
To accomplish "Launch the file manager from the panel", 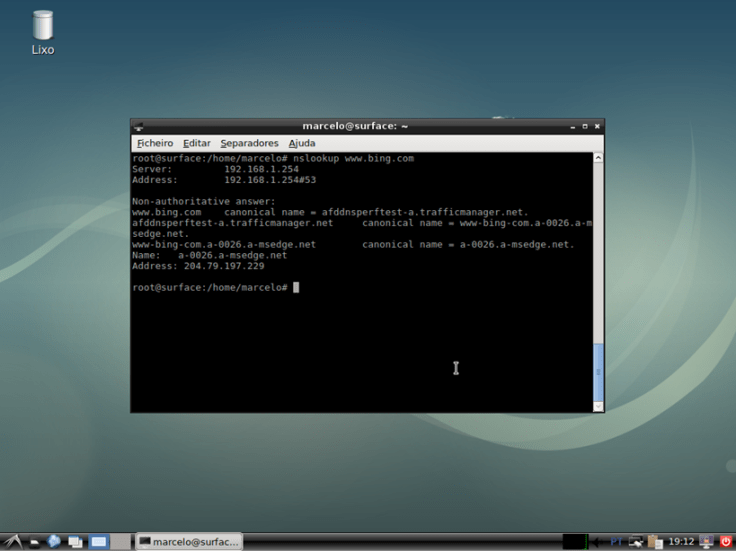I will (x=33, y=541).
